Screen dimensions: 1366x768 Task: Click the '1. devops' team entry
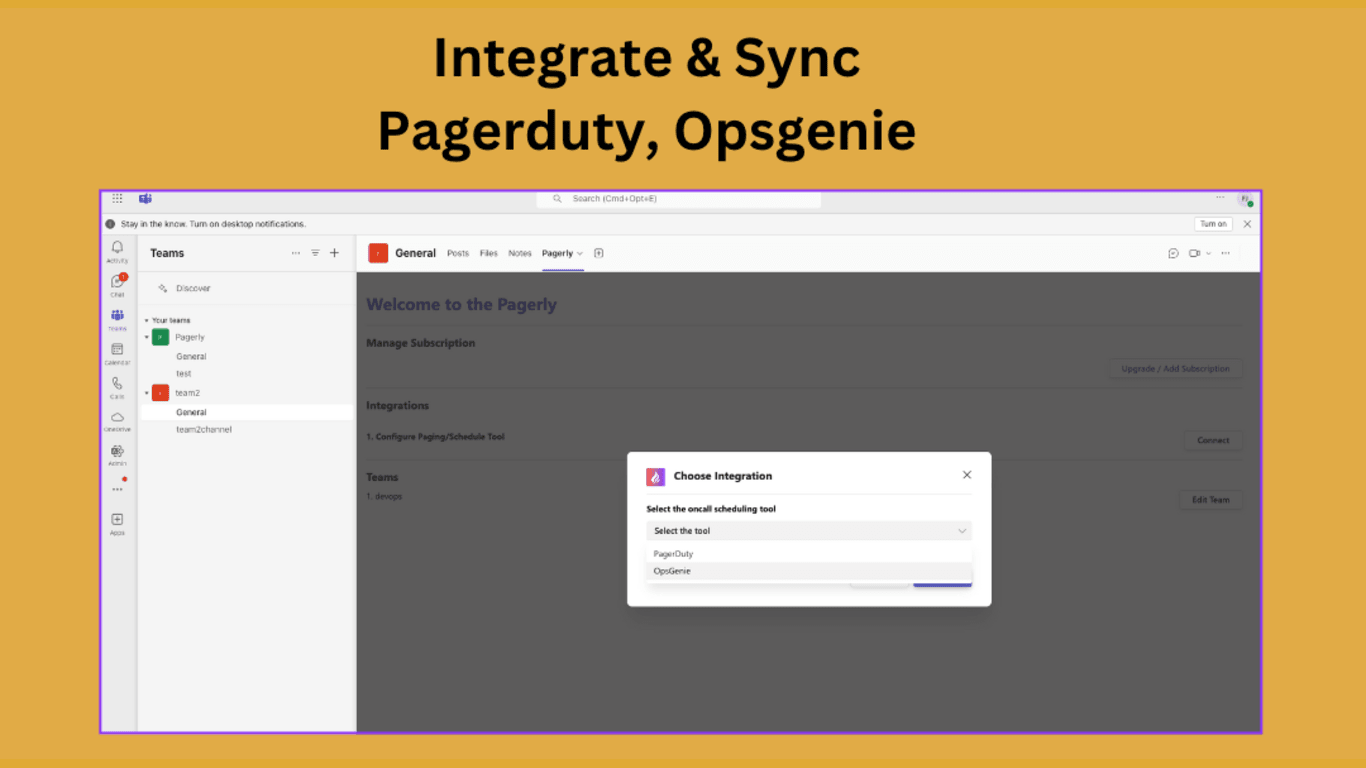384,496
